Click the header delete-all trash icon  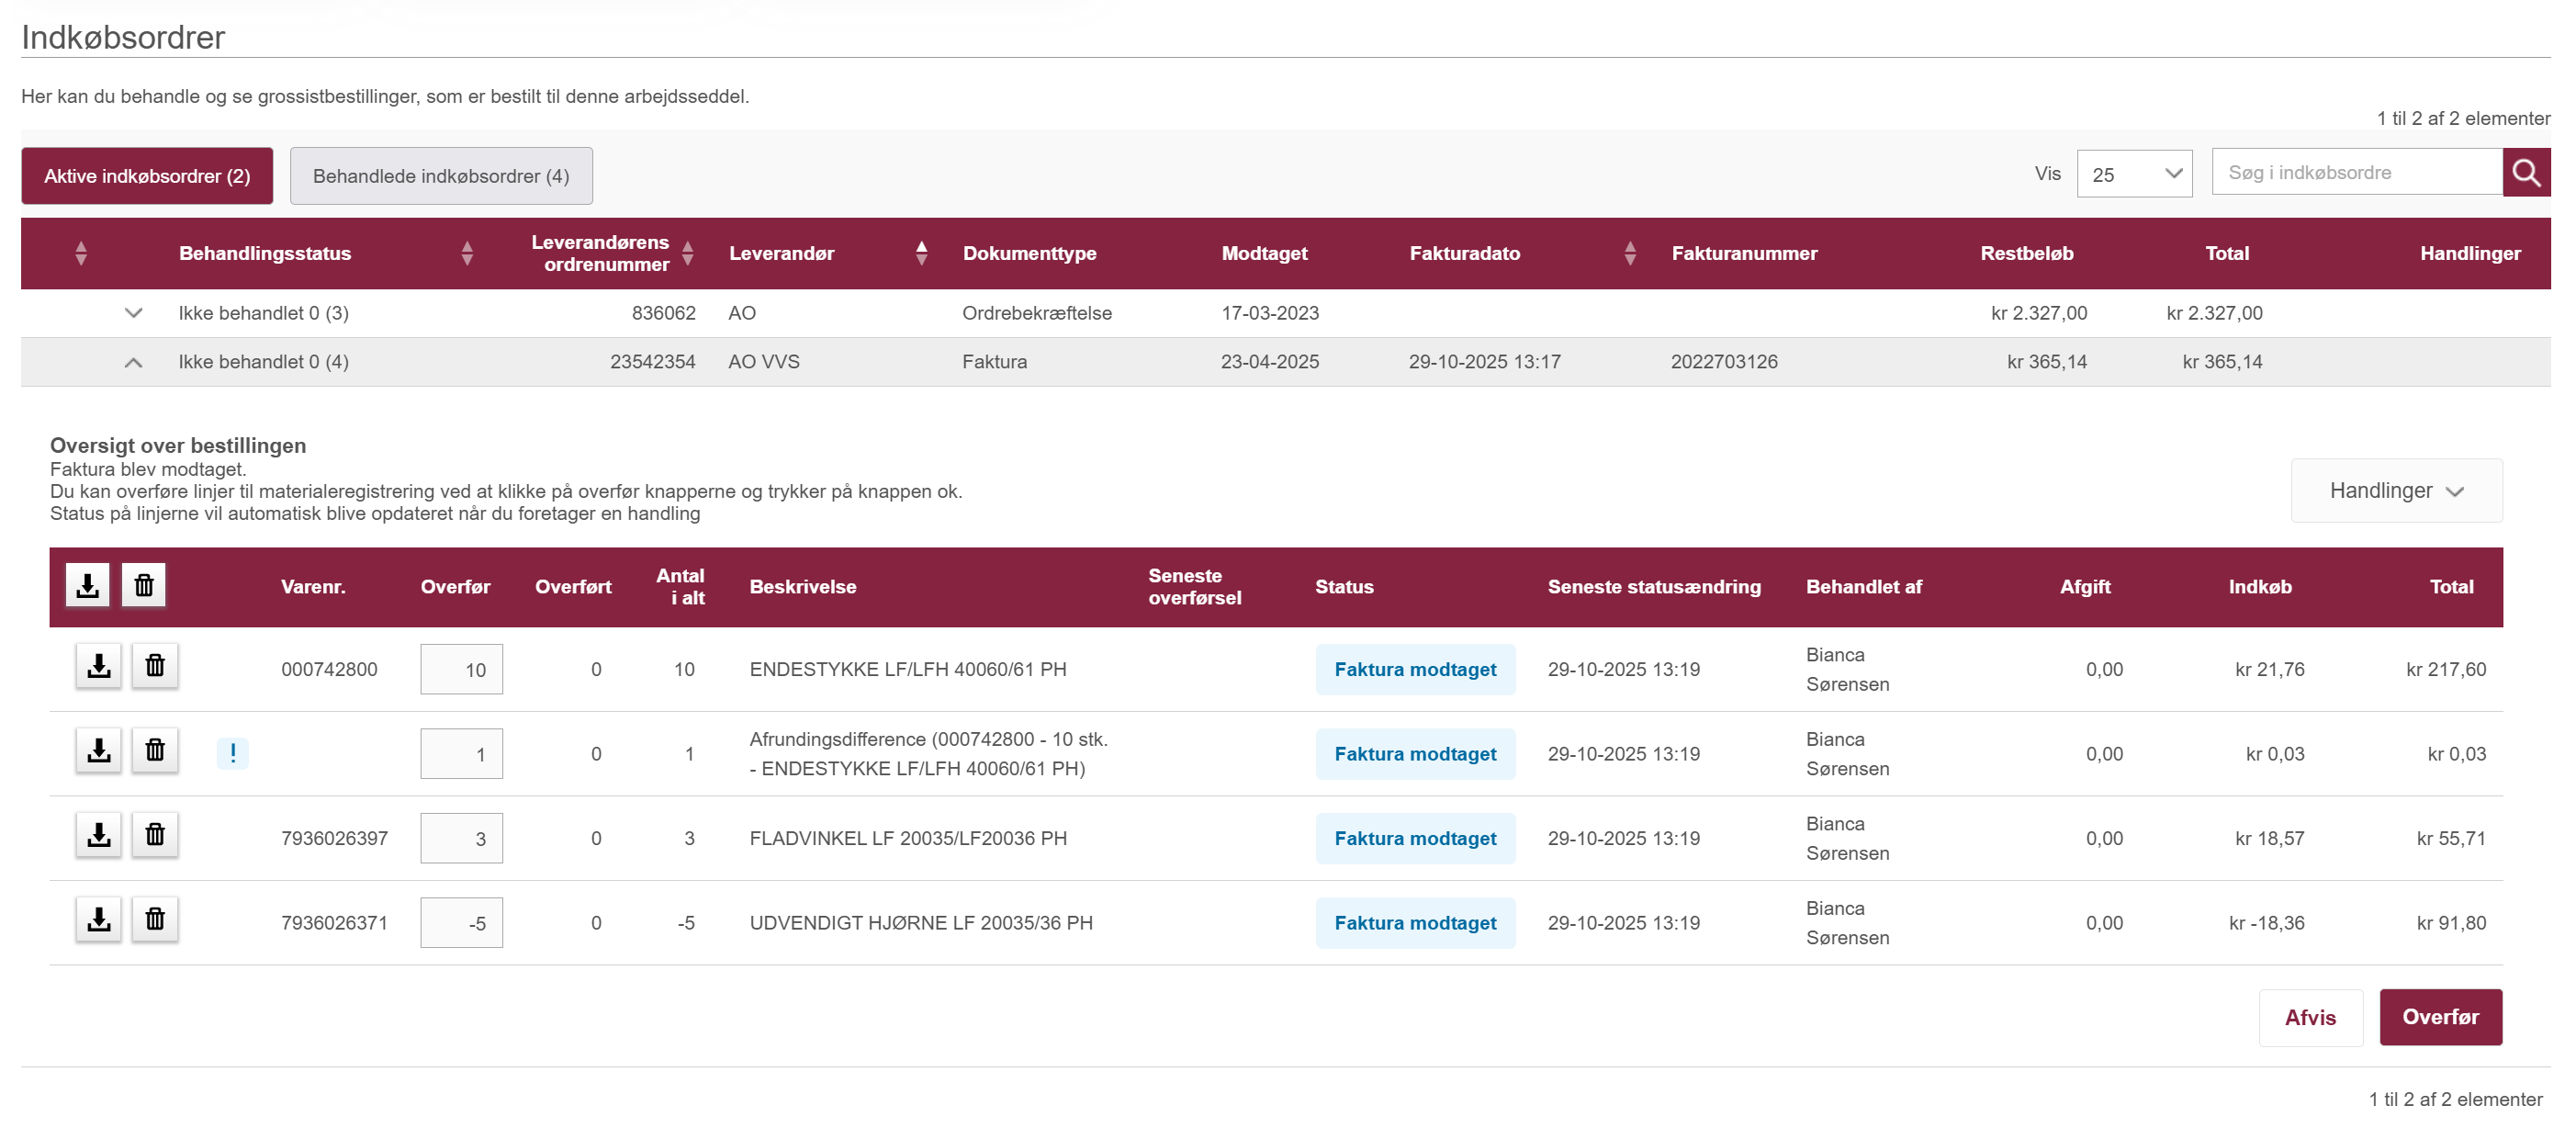point(144,585)
